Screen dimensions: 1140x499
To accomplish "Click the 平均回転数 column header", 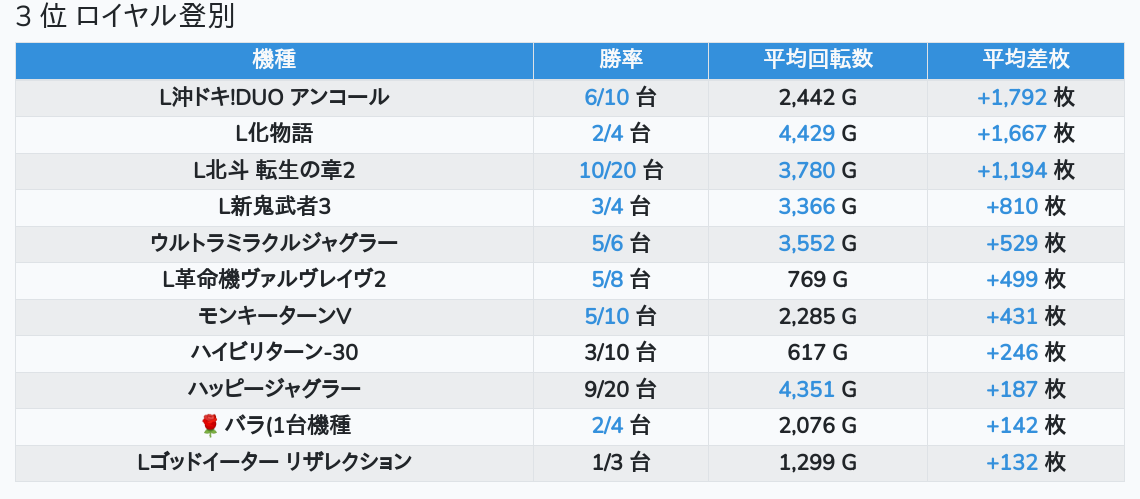I will (x=817, y=60).
